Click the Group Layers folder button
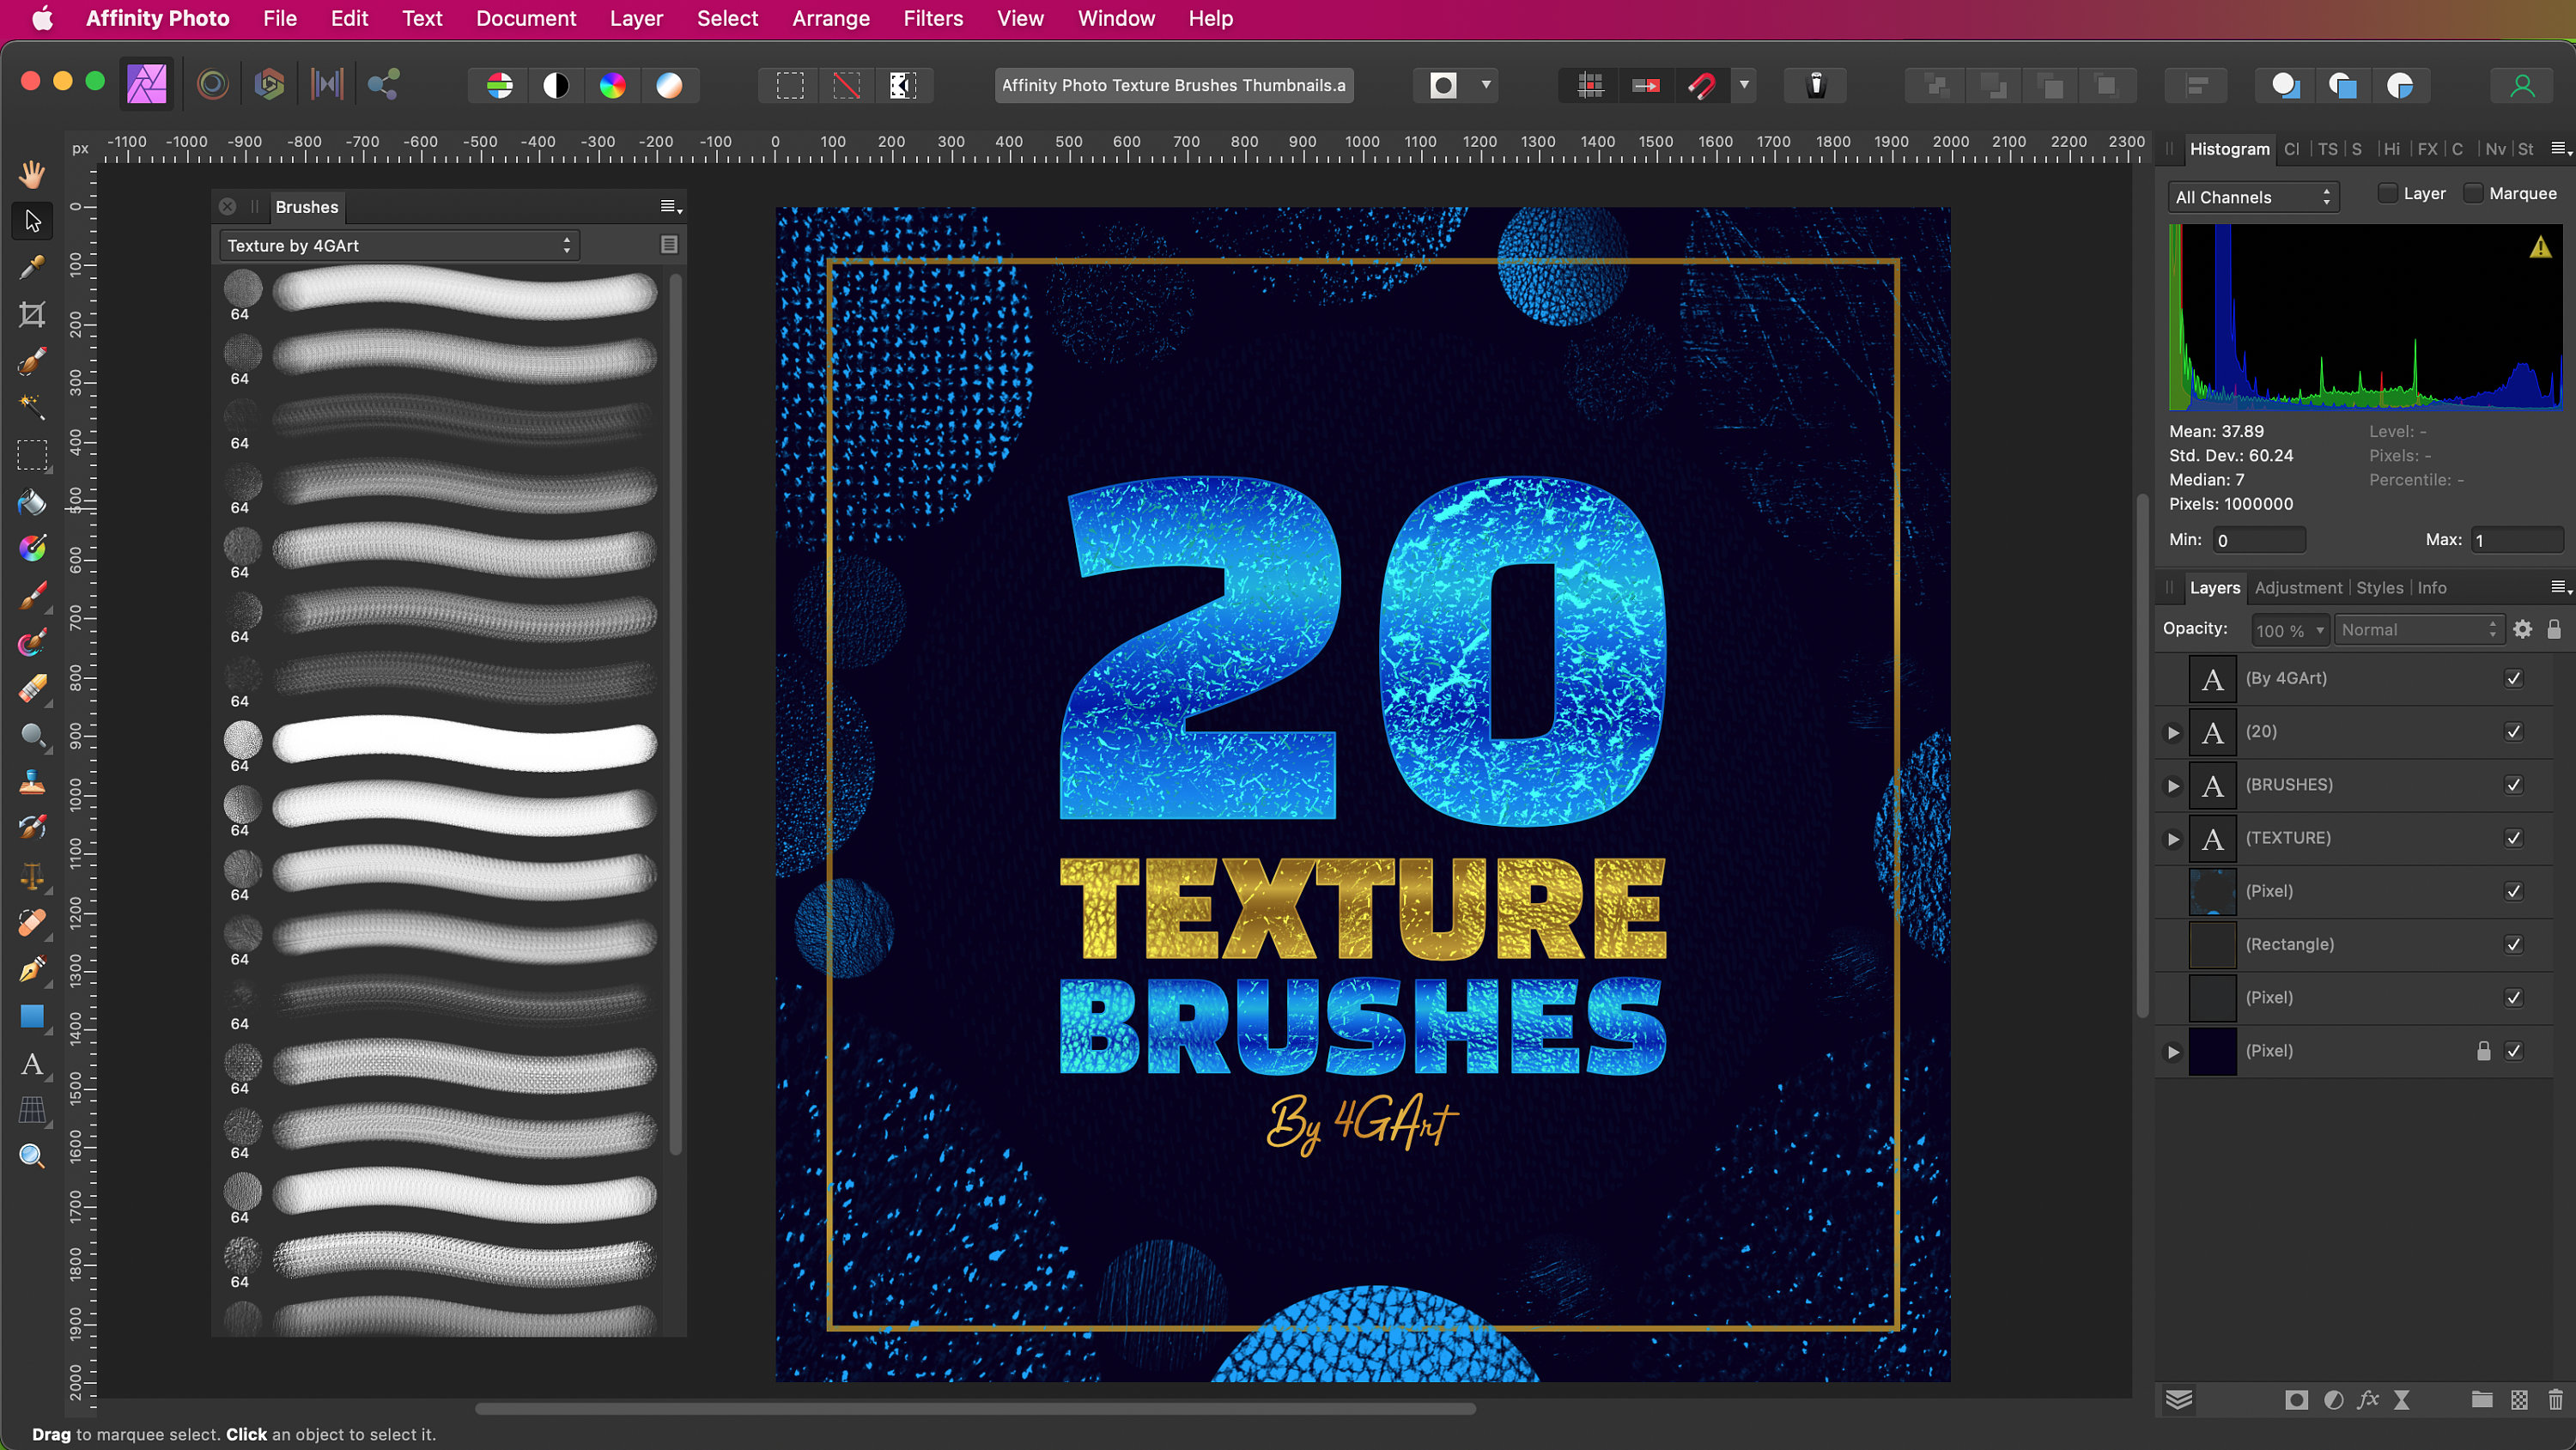2576x1450 pixels. coord(2481,1400)
